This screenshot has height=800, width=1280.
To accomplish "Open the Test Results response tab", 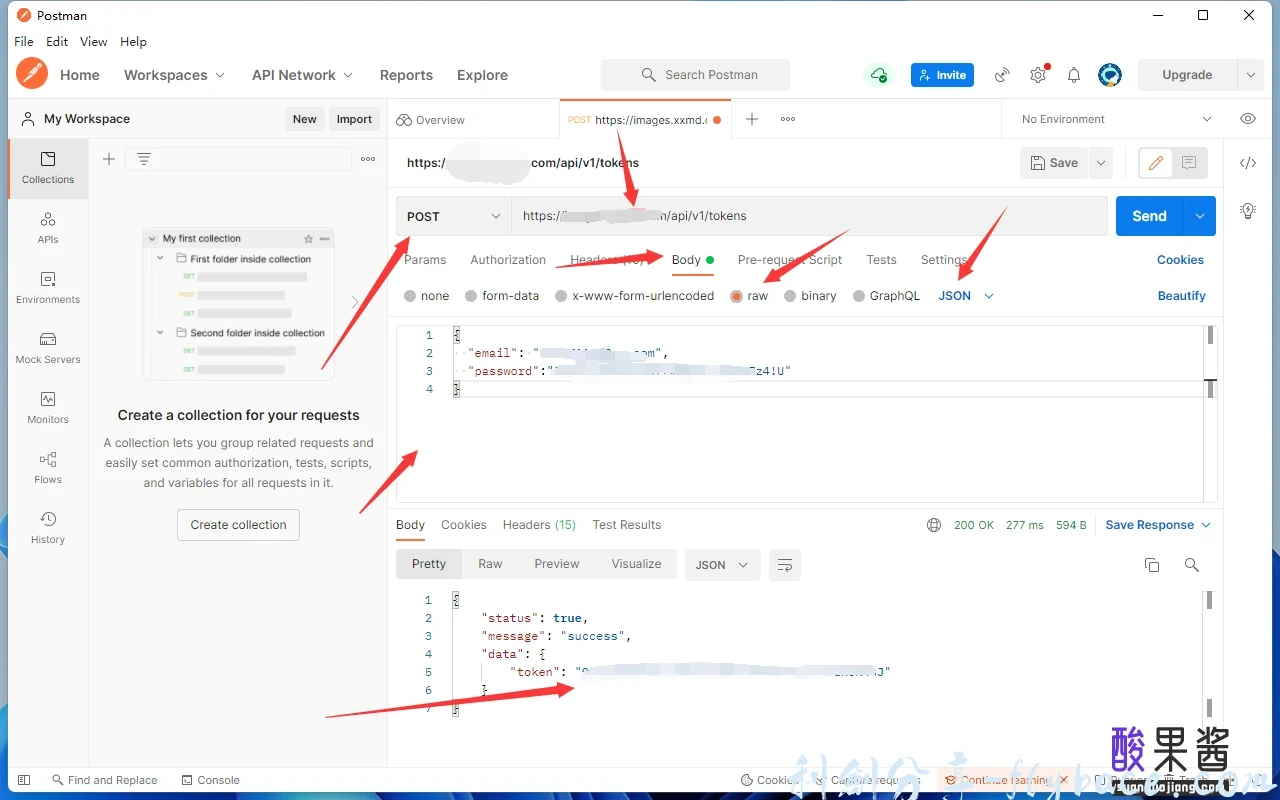I will pos(626,525).
